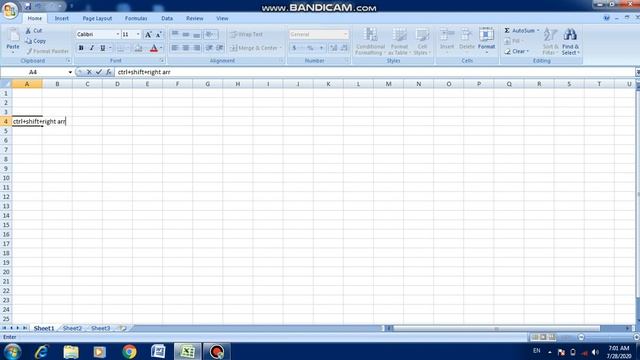This screenshot has height=360, width=640.
Task: Open the Format cells dropdown
Action: click(487, 40)
